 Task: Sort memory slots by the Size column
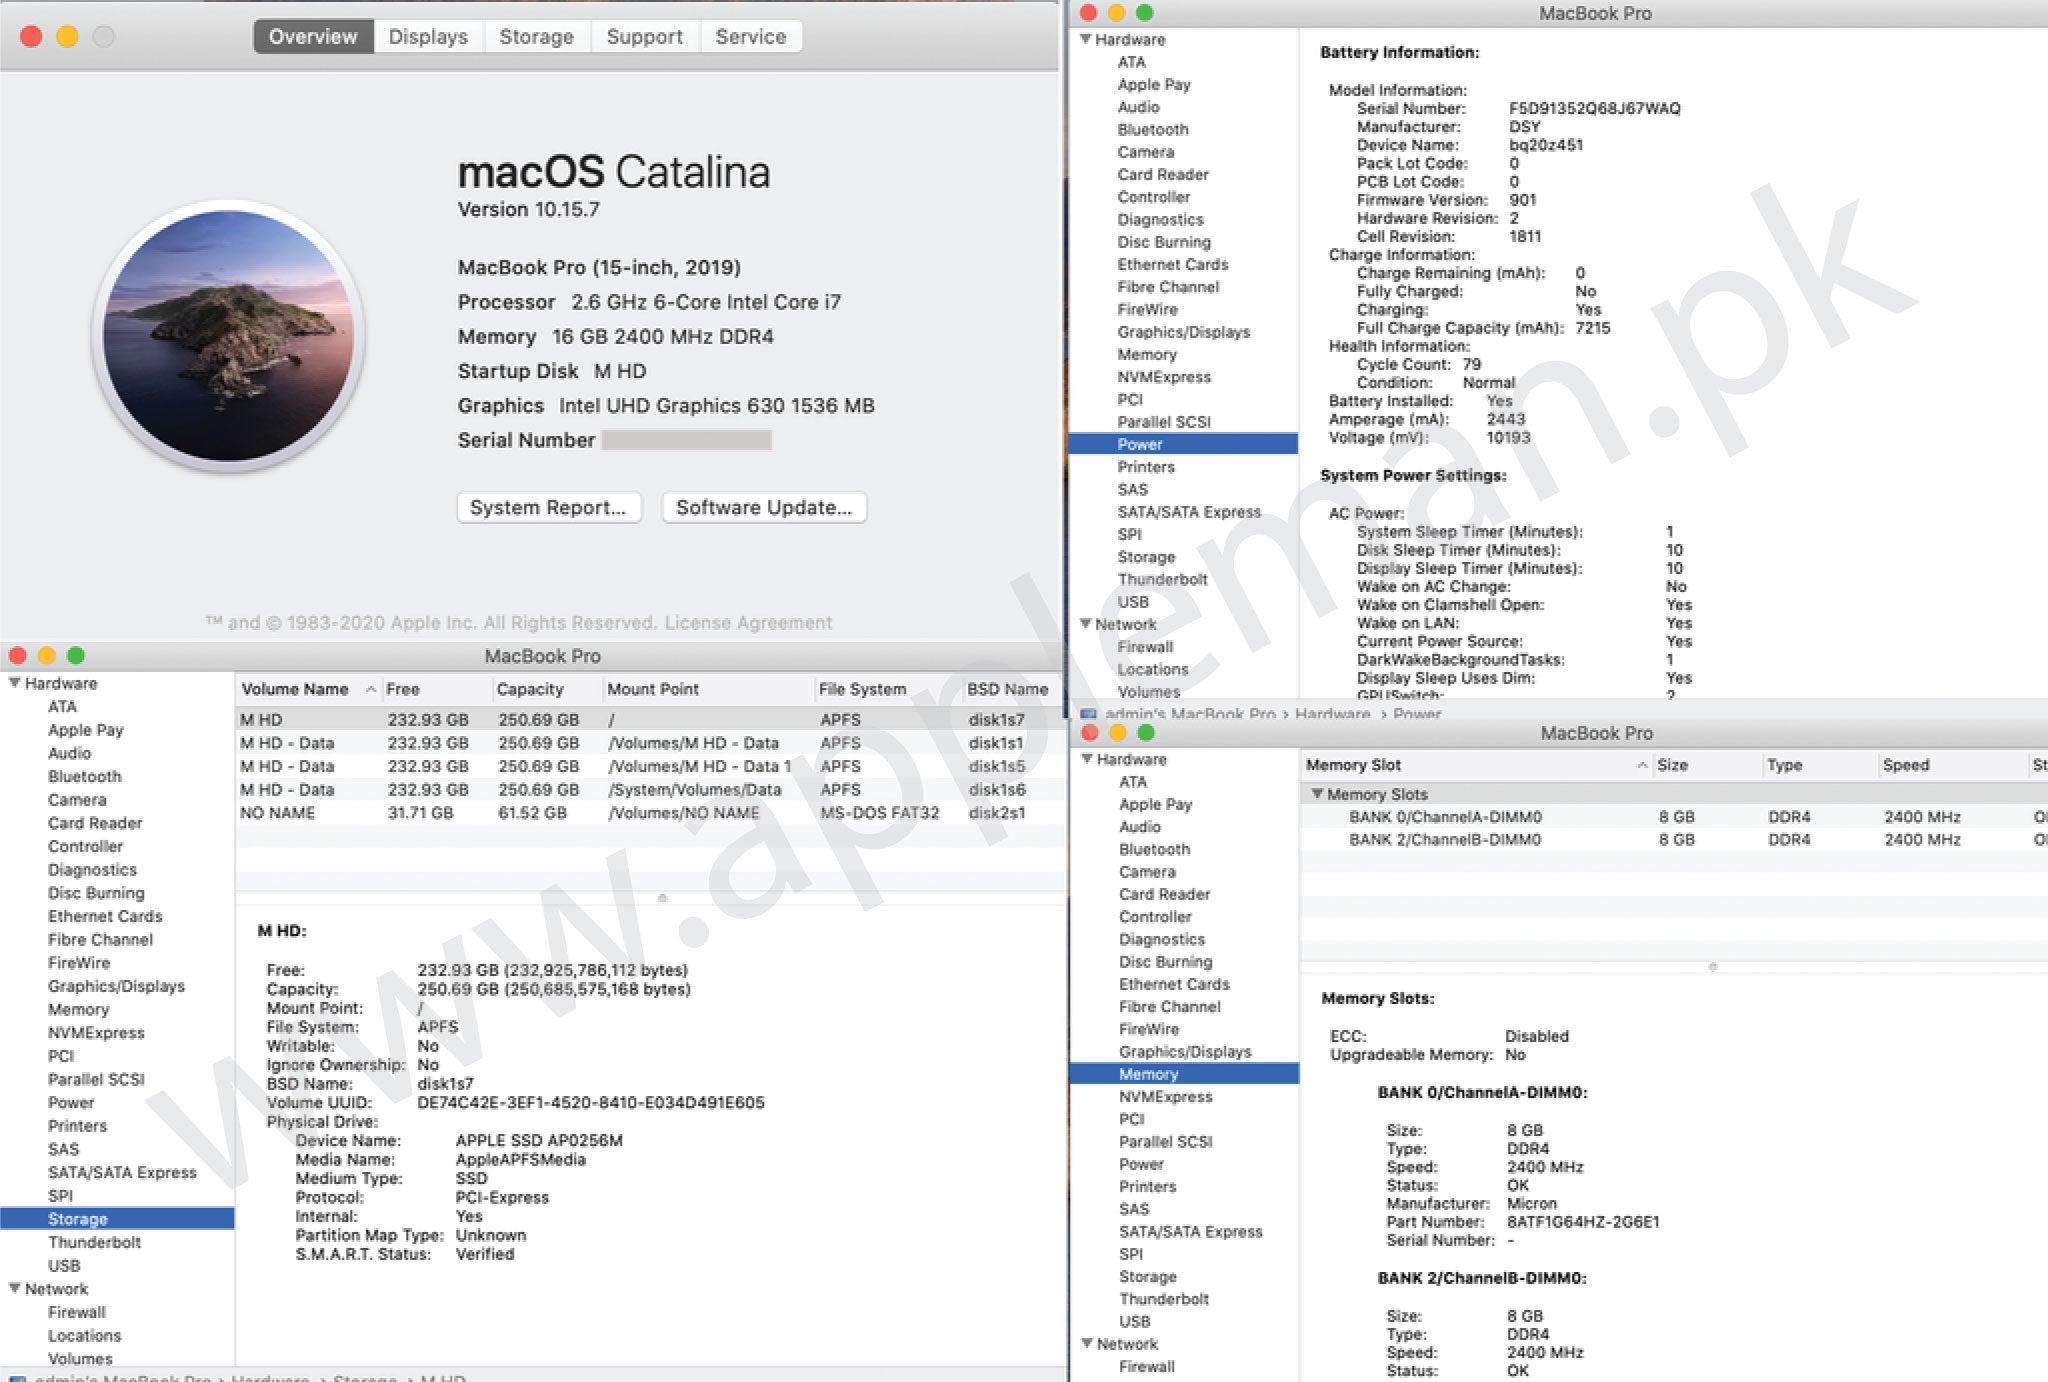1706,765
